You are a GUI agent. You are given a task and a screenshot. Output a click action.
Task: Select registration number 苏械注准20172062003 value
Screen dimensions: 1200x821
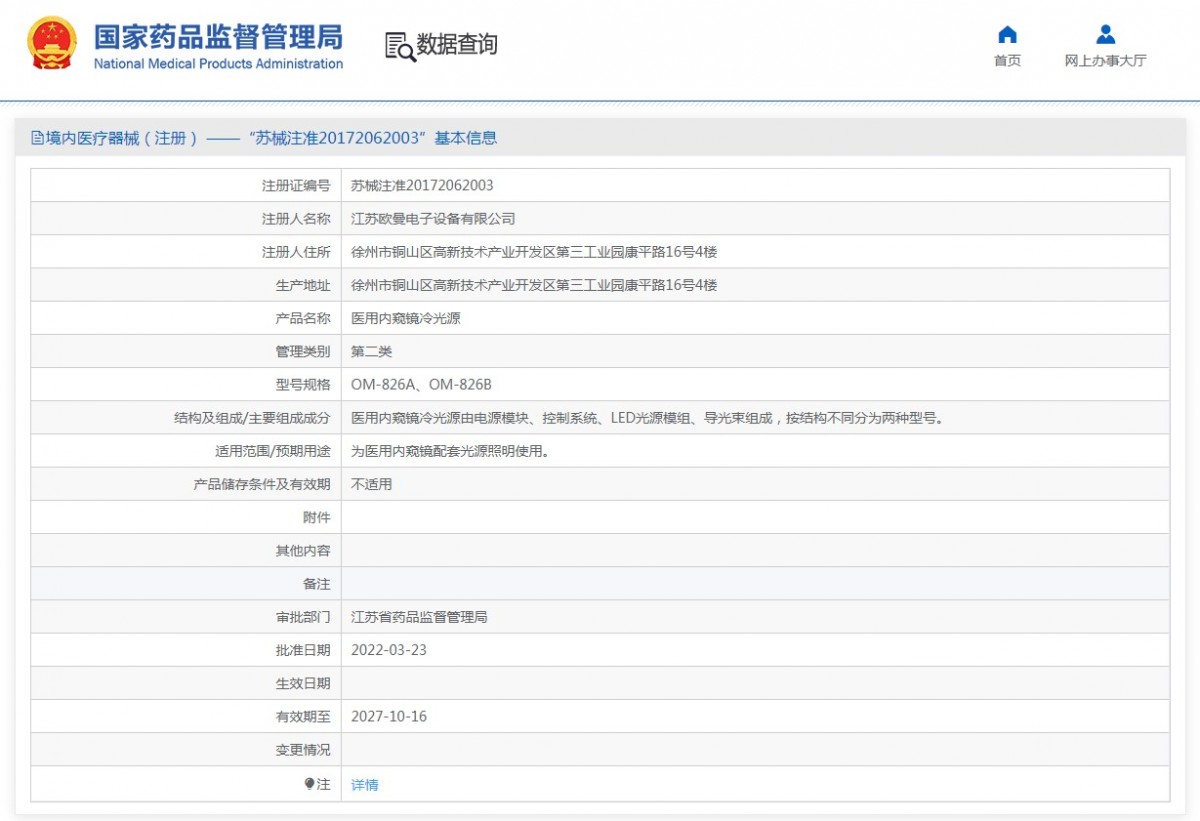422,185
